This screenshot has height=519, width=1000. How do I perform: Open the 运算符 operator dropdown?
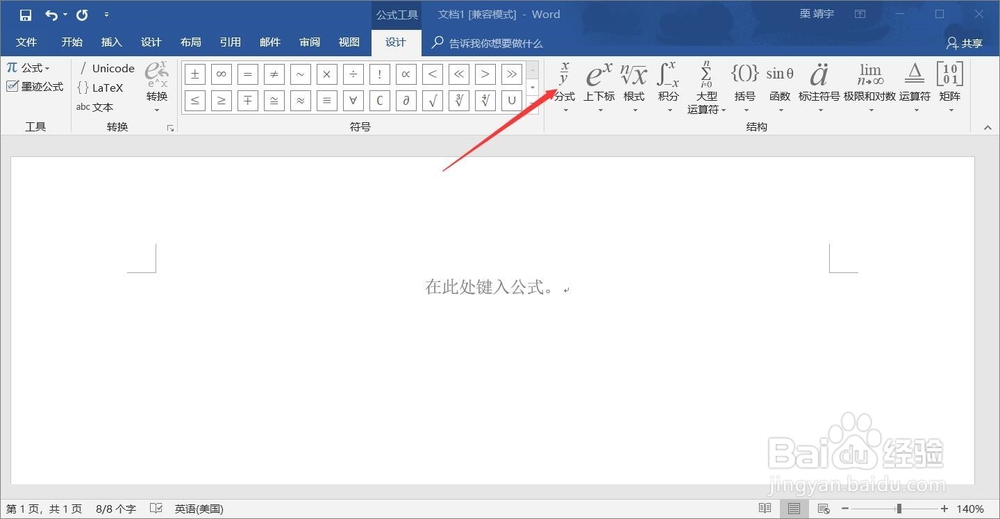pyautogui.click(x=915, y=87)
